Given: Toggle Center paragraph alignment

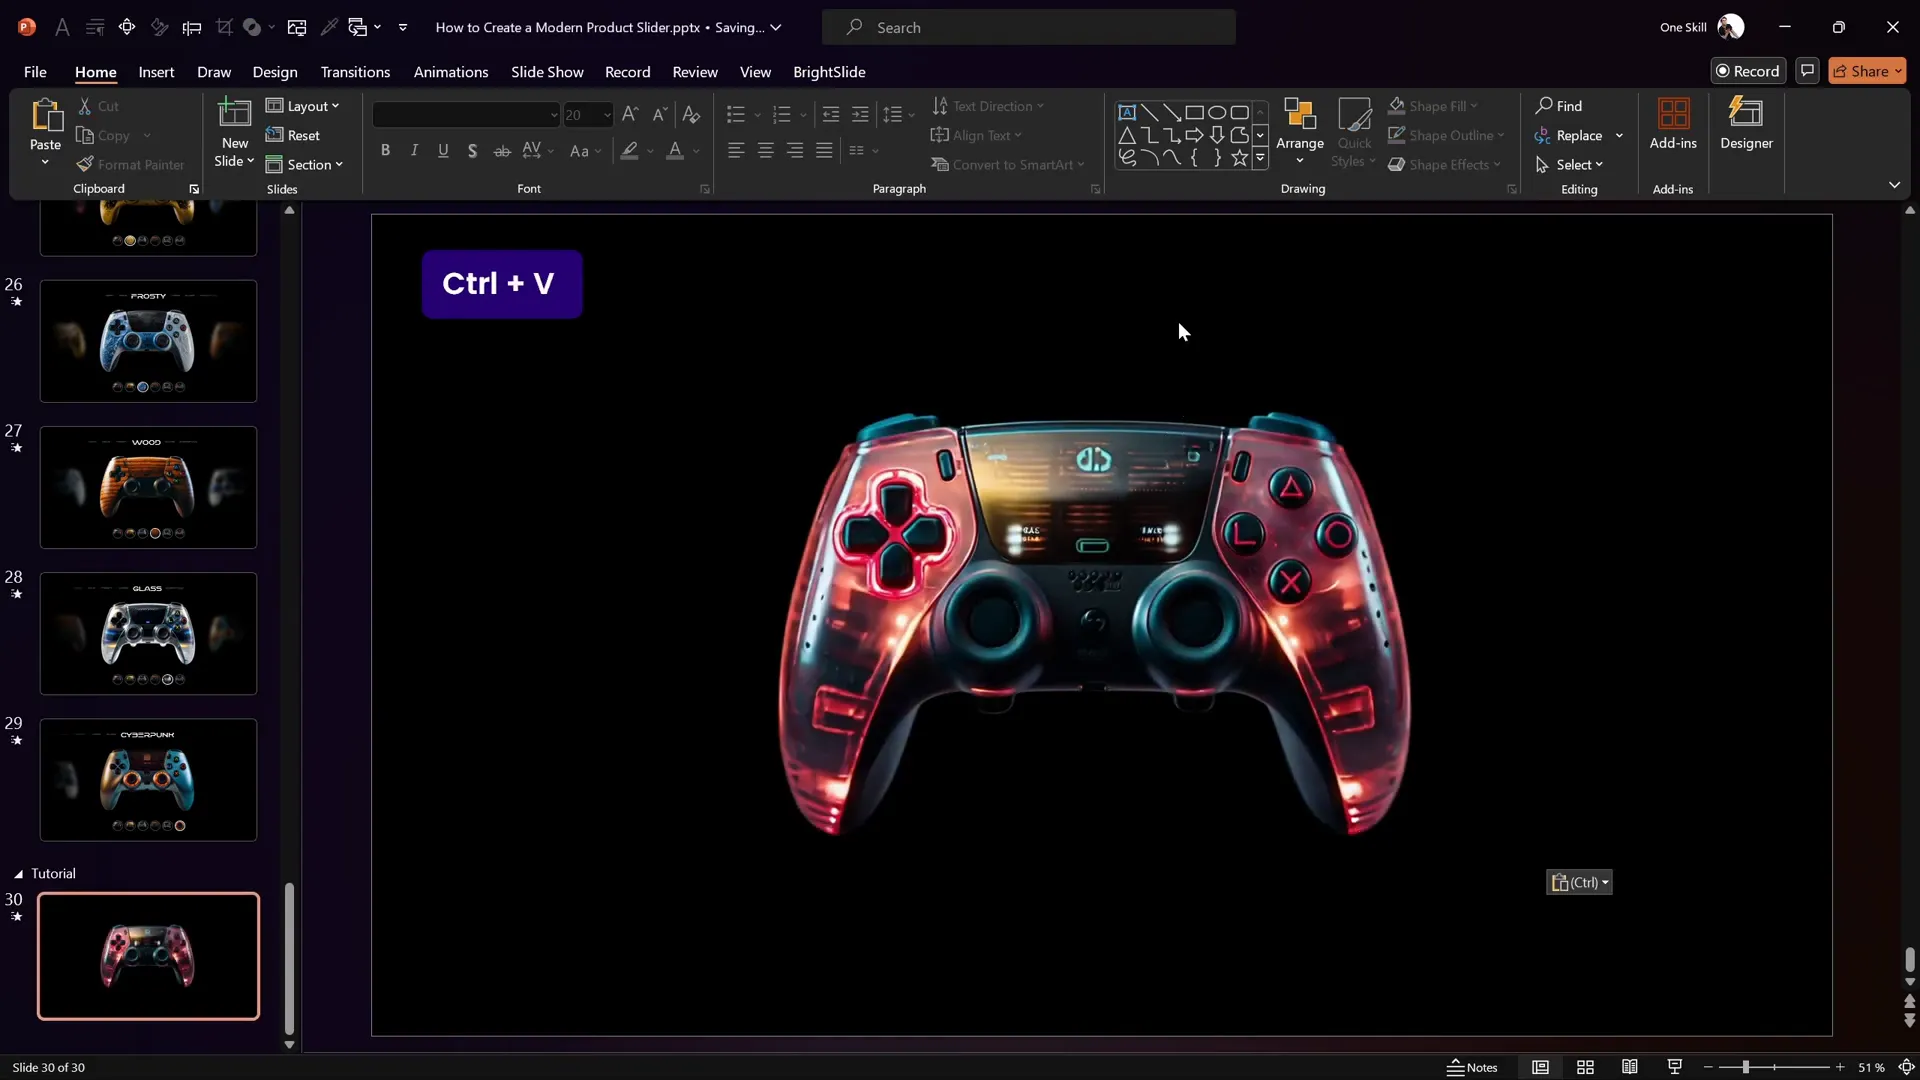Looking at the screenshot, I should [765, 151].
